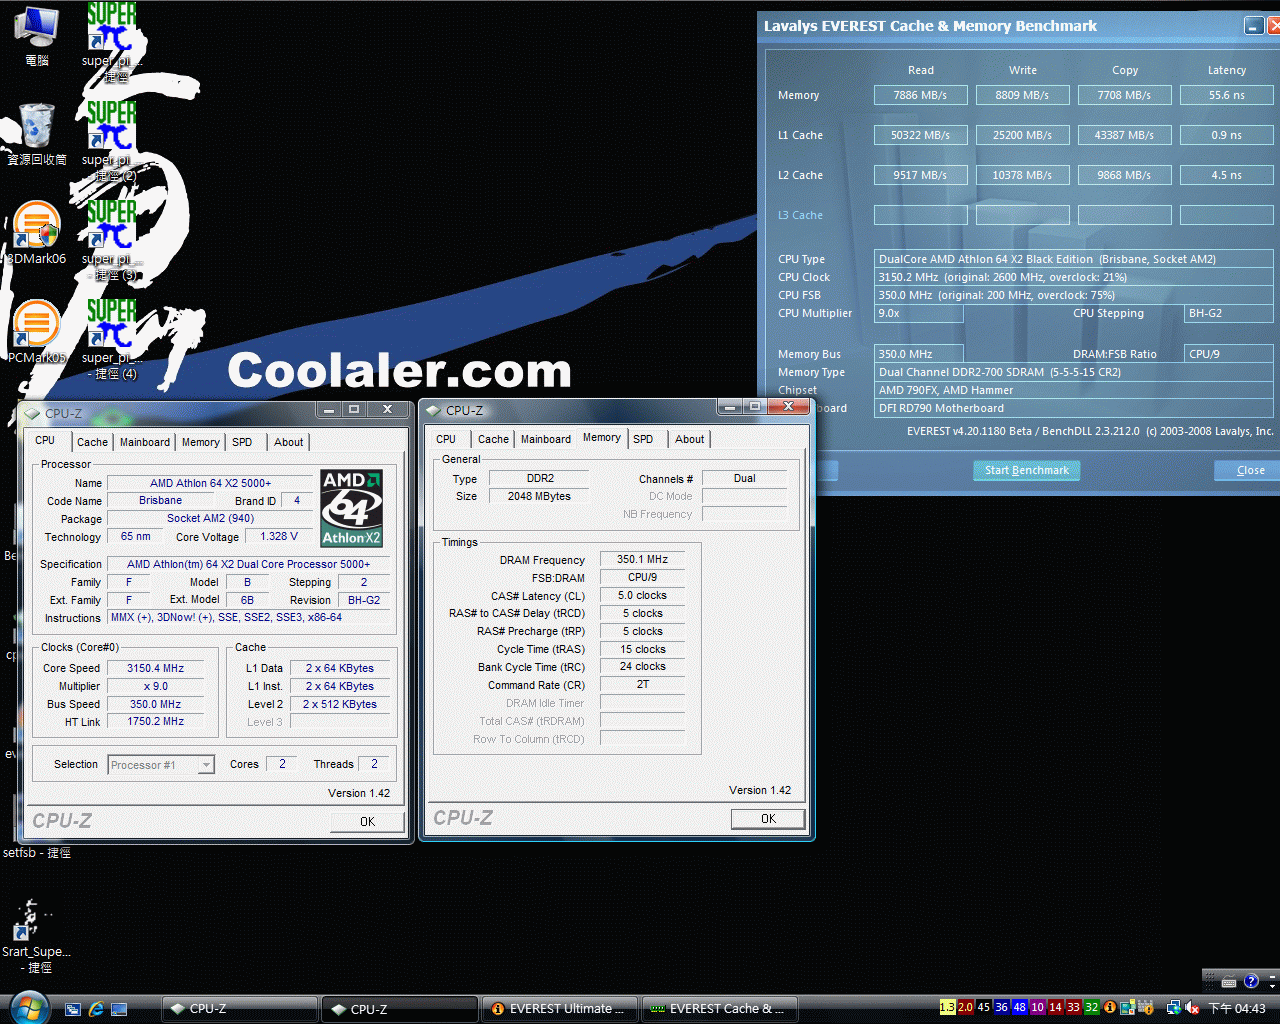The height and width of the screenshot is (1024, 1280).
Task: Click the Core Voltage value 1.328 V
Action: [280, 537]
